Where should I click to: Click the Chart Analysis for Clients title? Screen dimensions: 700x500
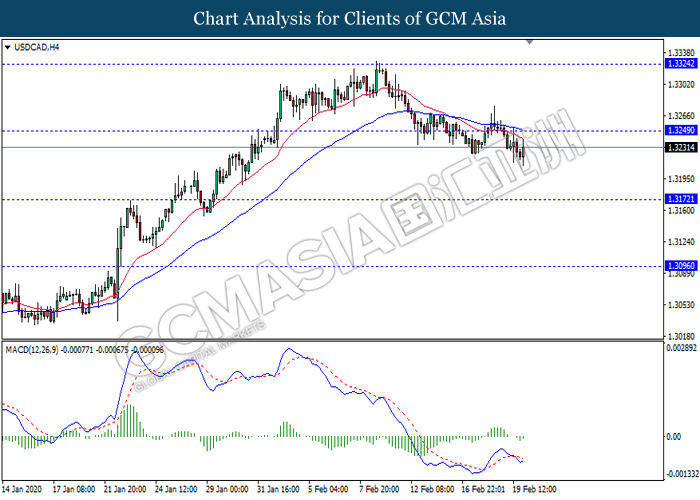350,19
